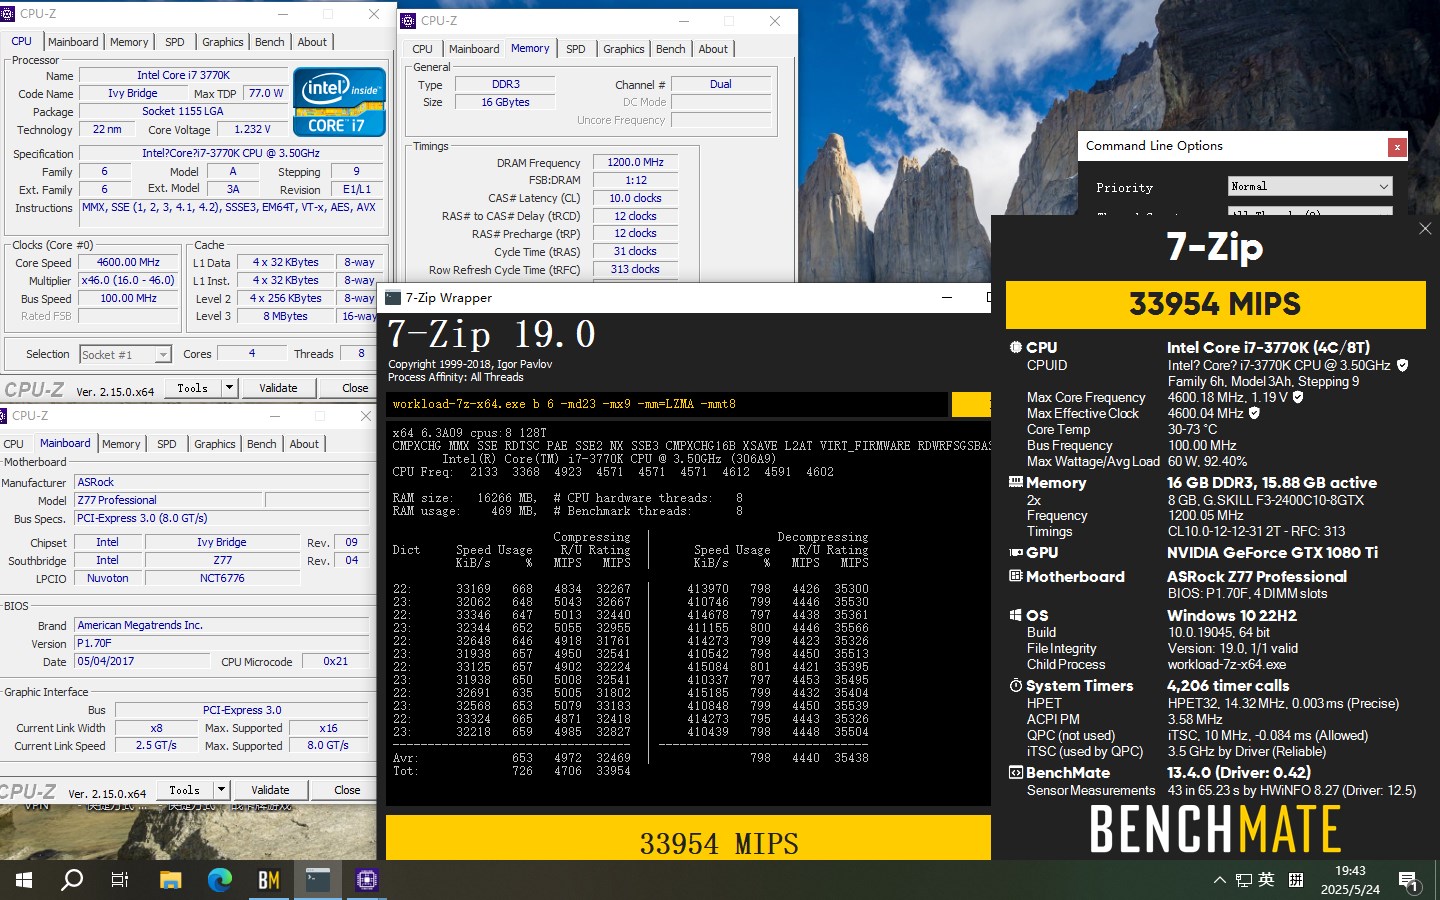
Task: Open About tab in CPU-Z Mainboard window
Action: [304, 444]
